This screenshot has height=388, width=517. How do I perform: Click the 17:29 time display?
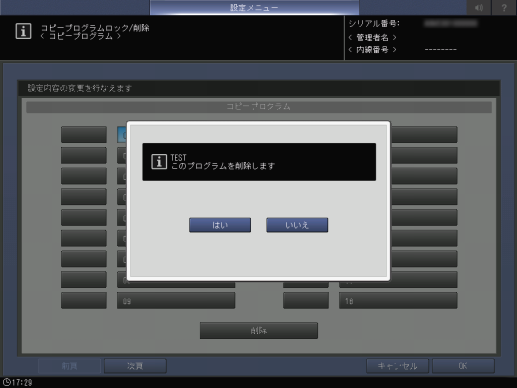tap(22, 382)
